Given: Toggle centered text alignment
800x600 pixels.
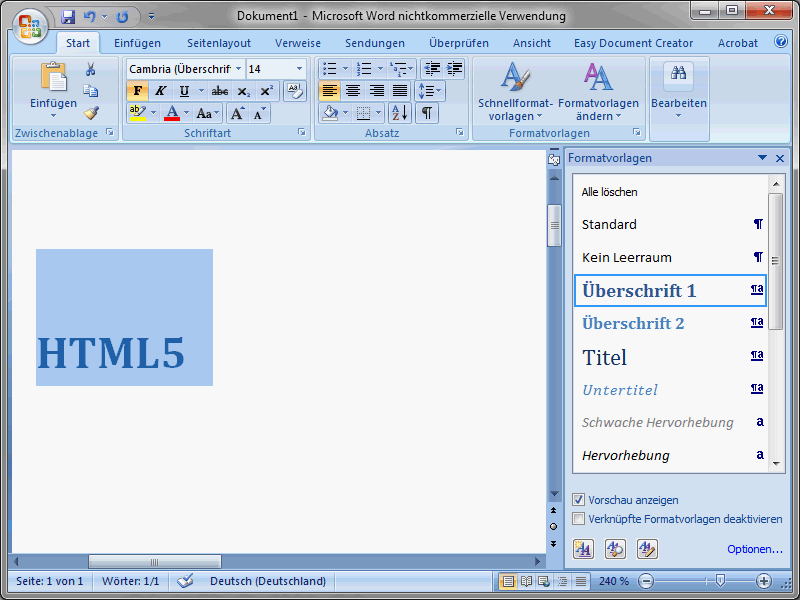Looking at the screenshot, I should tap(353, 91).
